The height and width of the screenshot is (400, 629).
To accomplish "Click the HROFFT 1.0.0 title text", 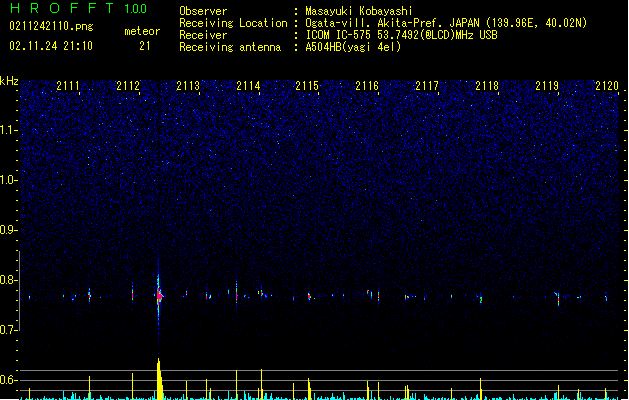I will click(79, 8).
